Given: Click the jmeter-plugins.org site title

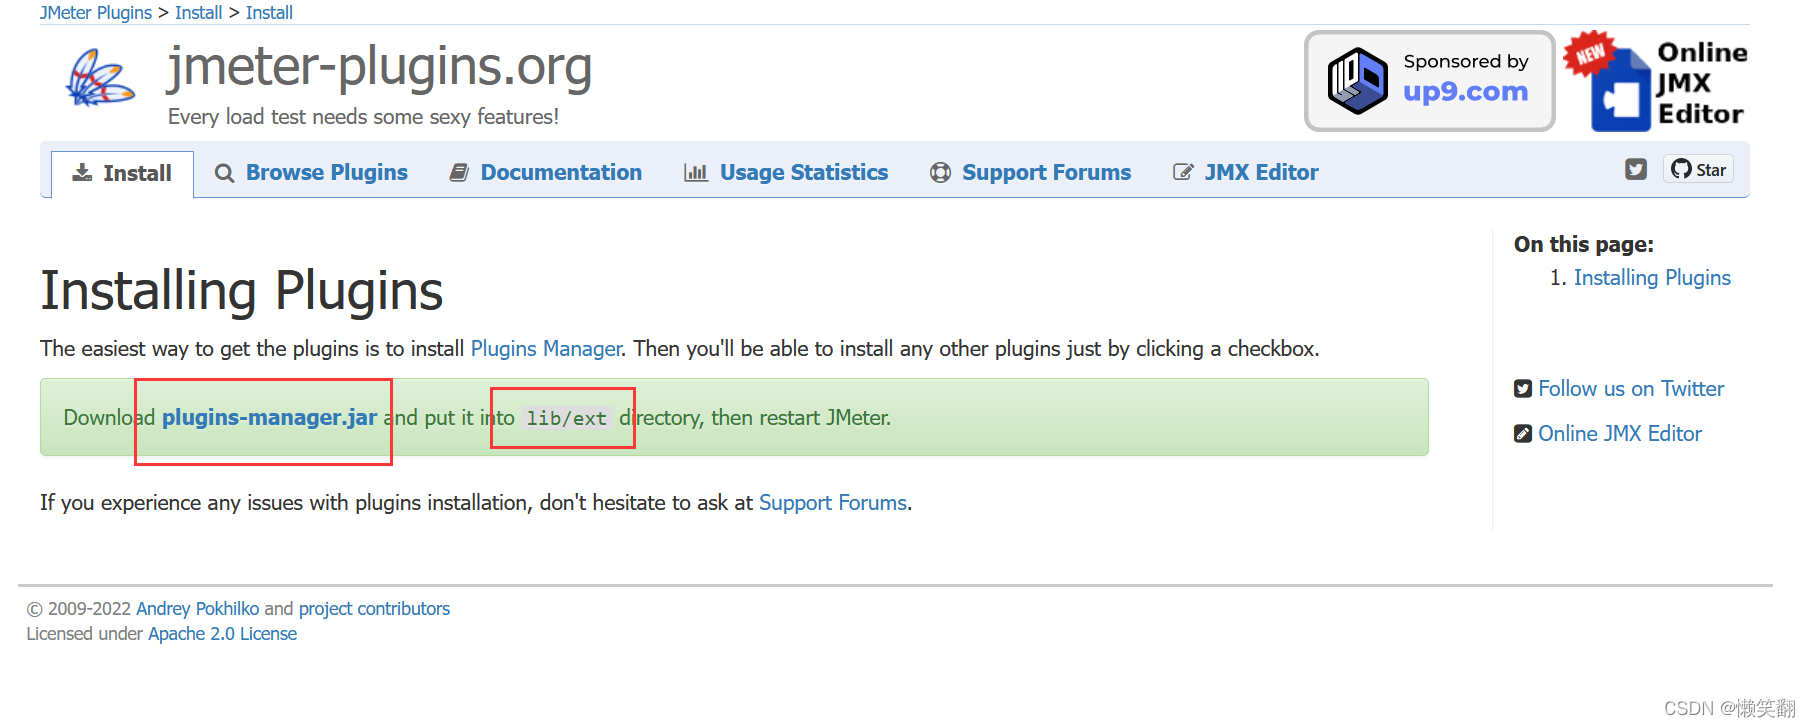Looking at the screenshot, I should (380, 66).
